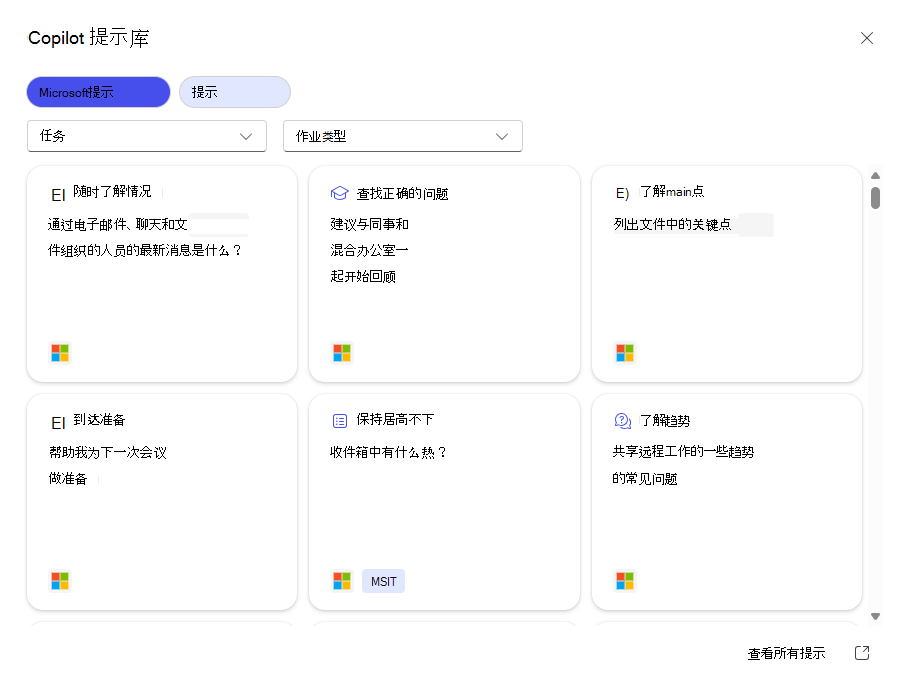Click the external link icon beside 查看所有提示
903x692 pixels.
pyautogui.click(x=862, y=653)
